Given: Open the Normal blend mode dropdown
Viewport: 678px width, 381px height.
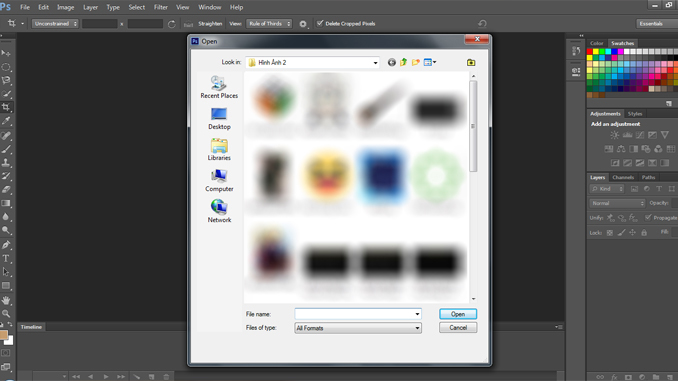Looking at the screenshot, I should 617,203.
